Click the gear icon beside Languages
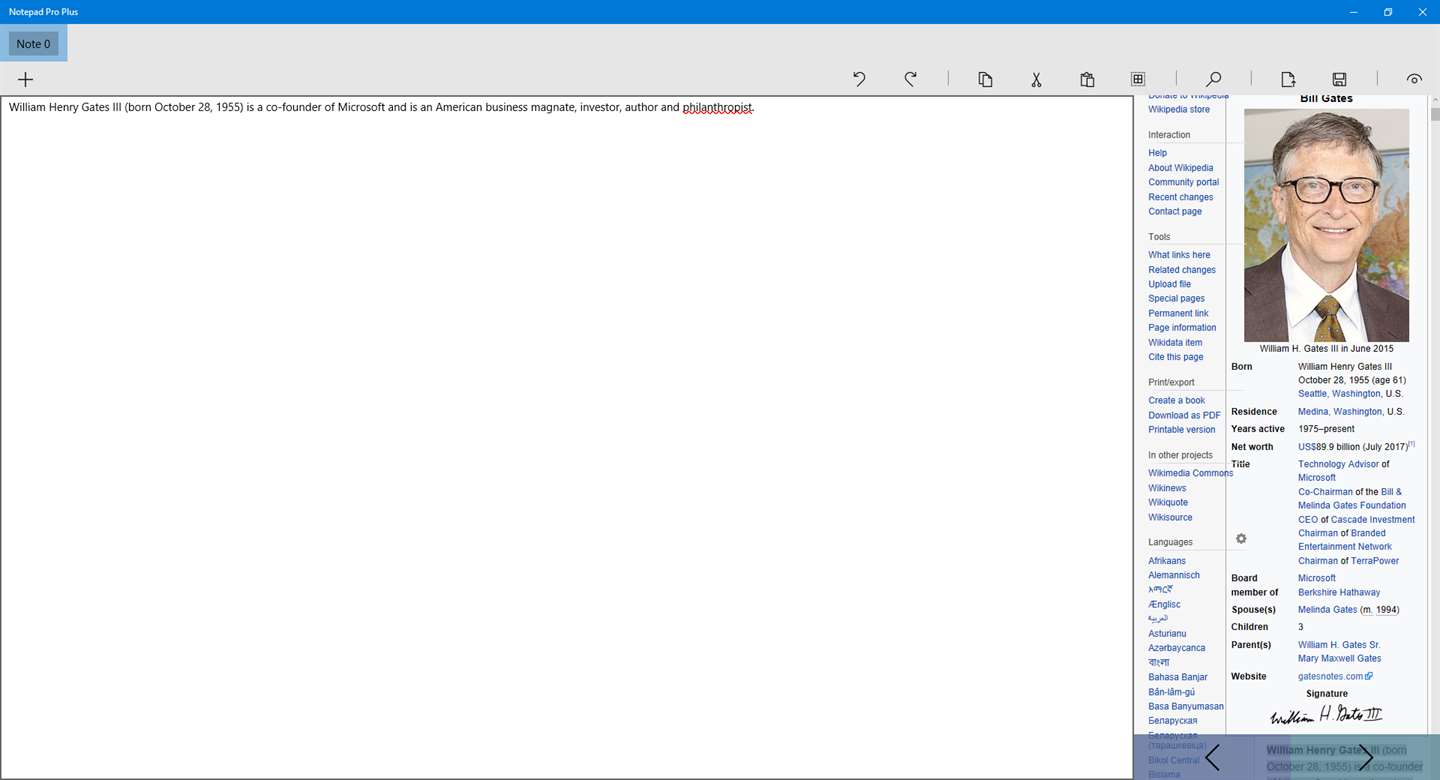This screenshot has height=780, width=1440. point(1241,538)
